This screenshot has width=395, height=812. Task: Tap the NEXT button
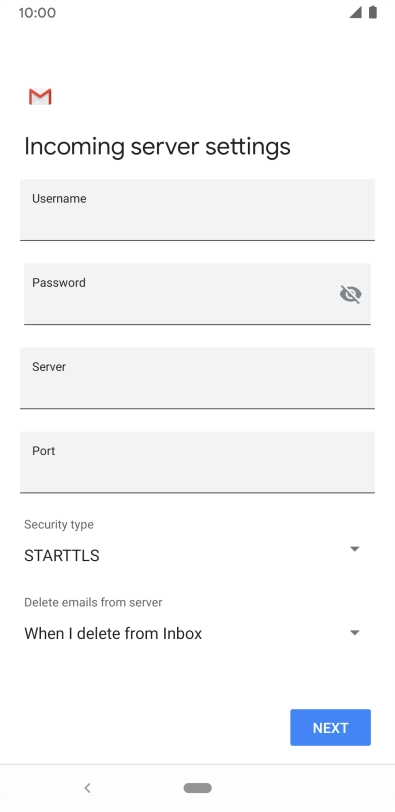[330, 728]
